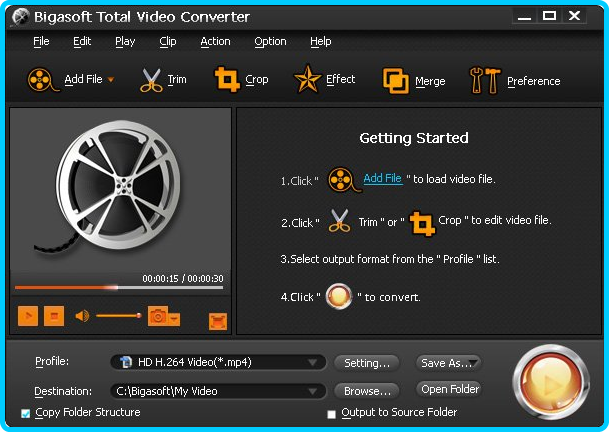Maximize the Bigasoft window

549,16
